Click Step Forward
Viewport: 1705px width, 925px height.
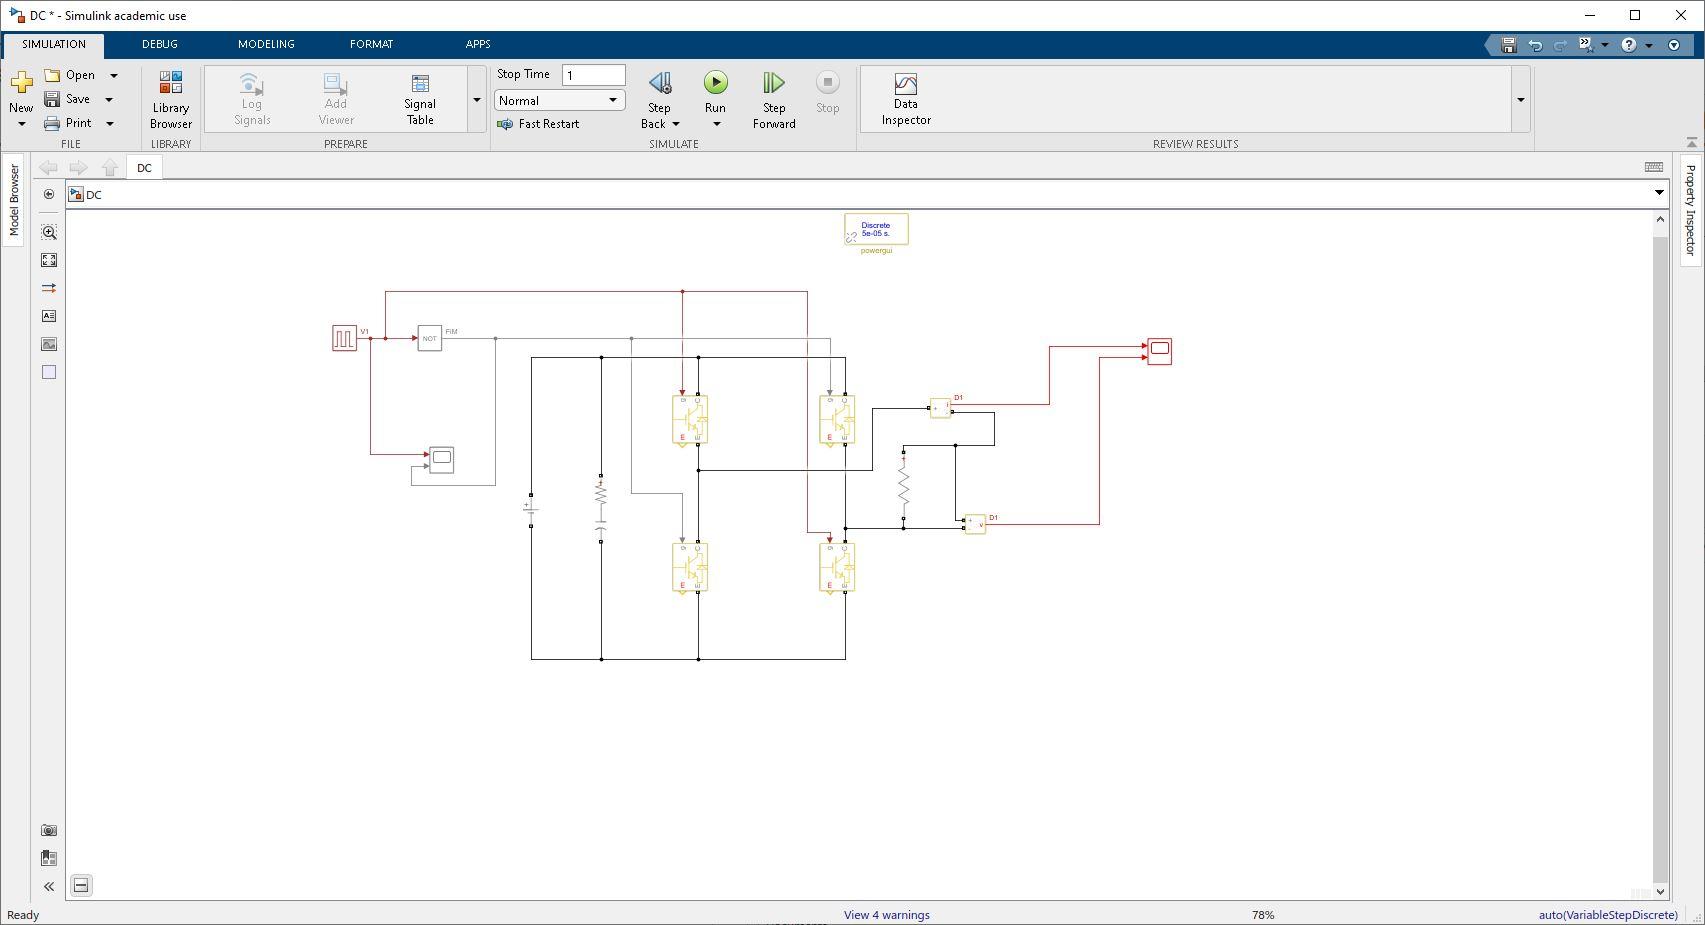[774, 99]
